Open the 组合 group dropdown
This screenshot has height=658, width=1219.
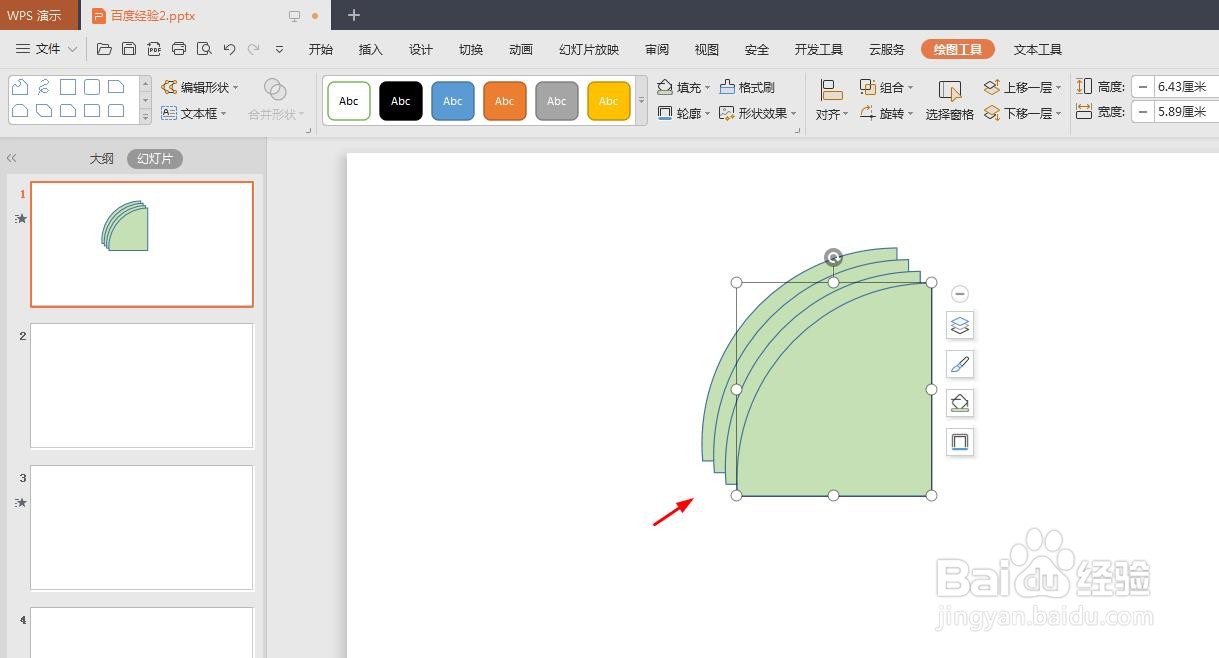(886, 88)
